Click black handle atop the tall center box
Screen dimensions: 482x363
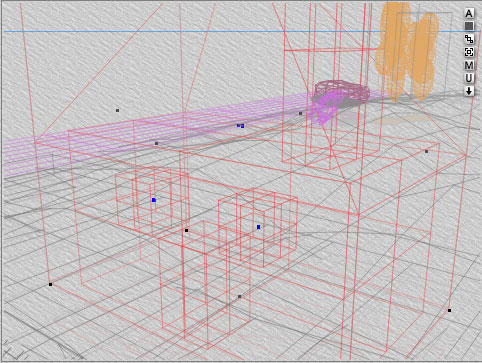click(186, 230)
